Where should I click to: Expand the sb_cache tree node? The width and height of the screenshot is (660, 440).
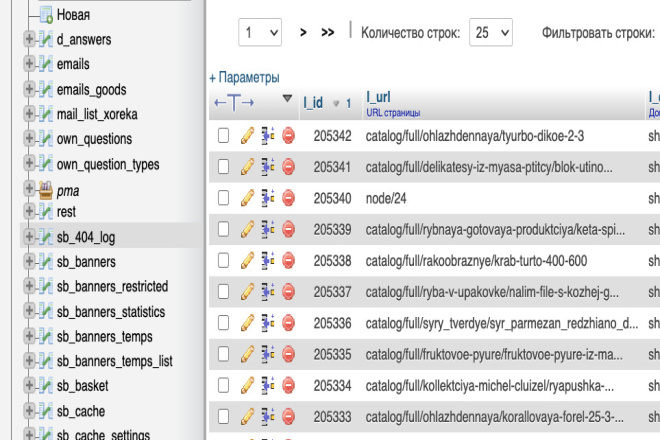pos(29,411)
